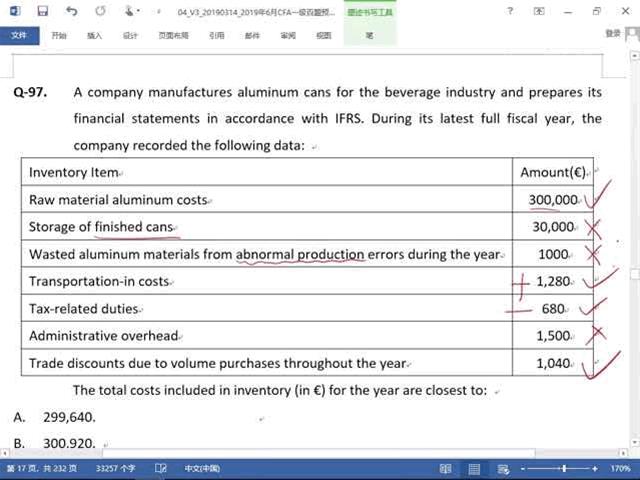
Task: Click the '1000' amount cell
Action: [x=553, y=254]
